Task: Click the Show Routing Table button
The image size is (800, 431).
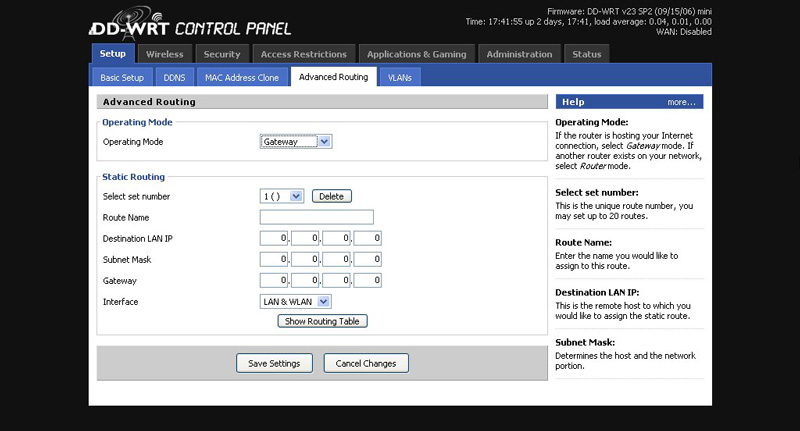Action: pyautogui.click(x=322, y=321)
